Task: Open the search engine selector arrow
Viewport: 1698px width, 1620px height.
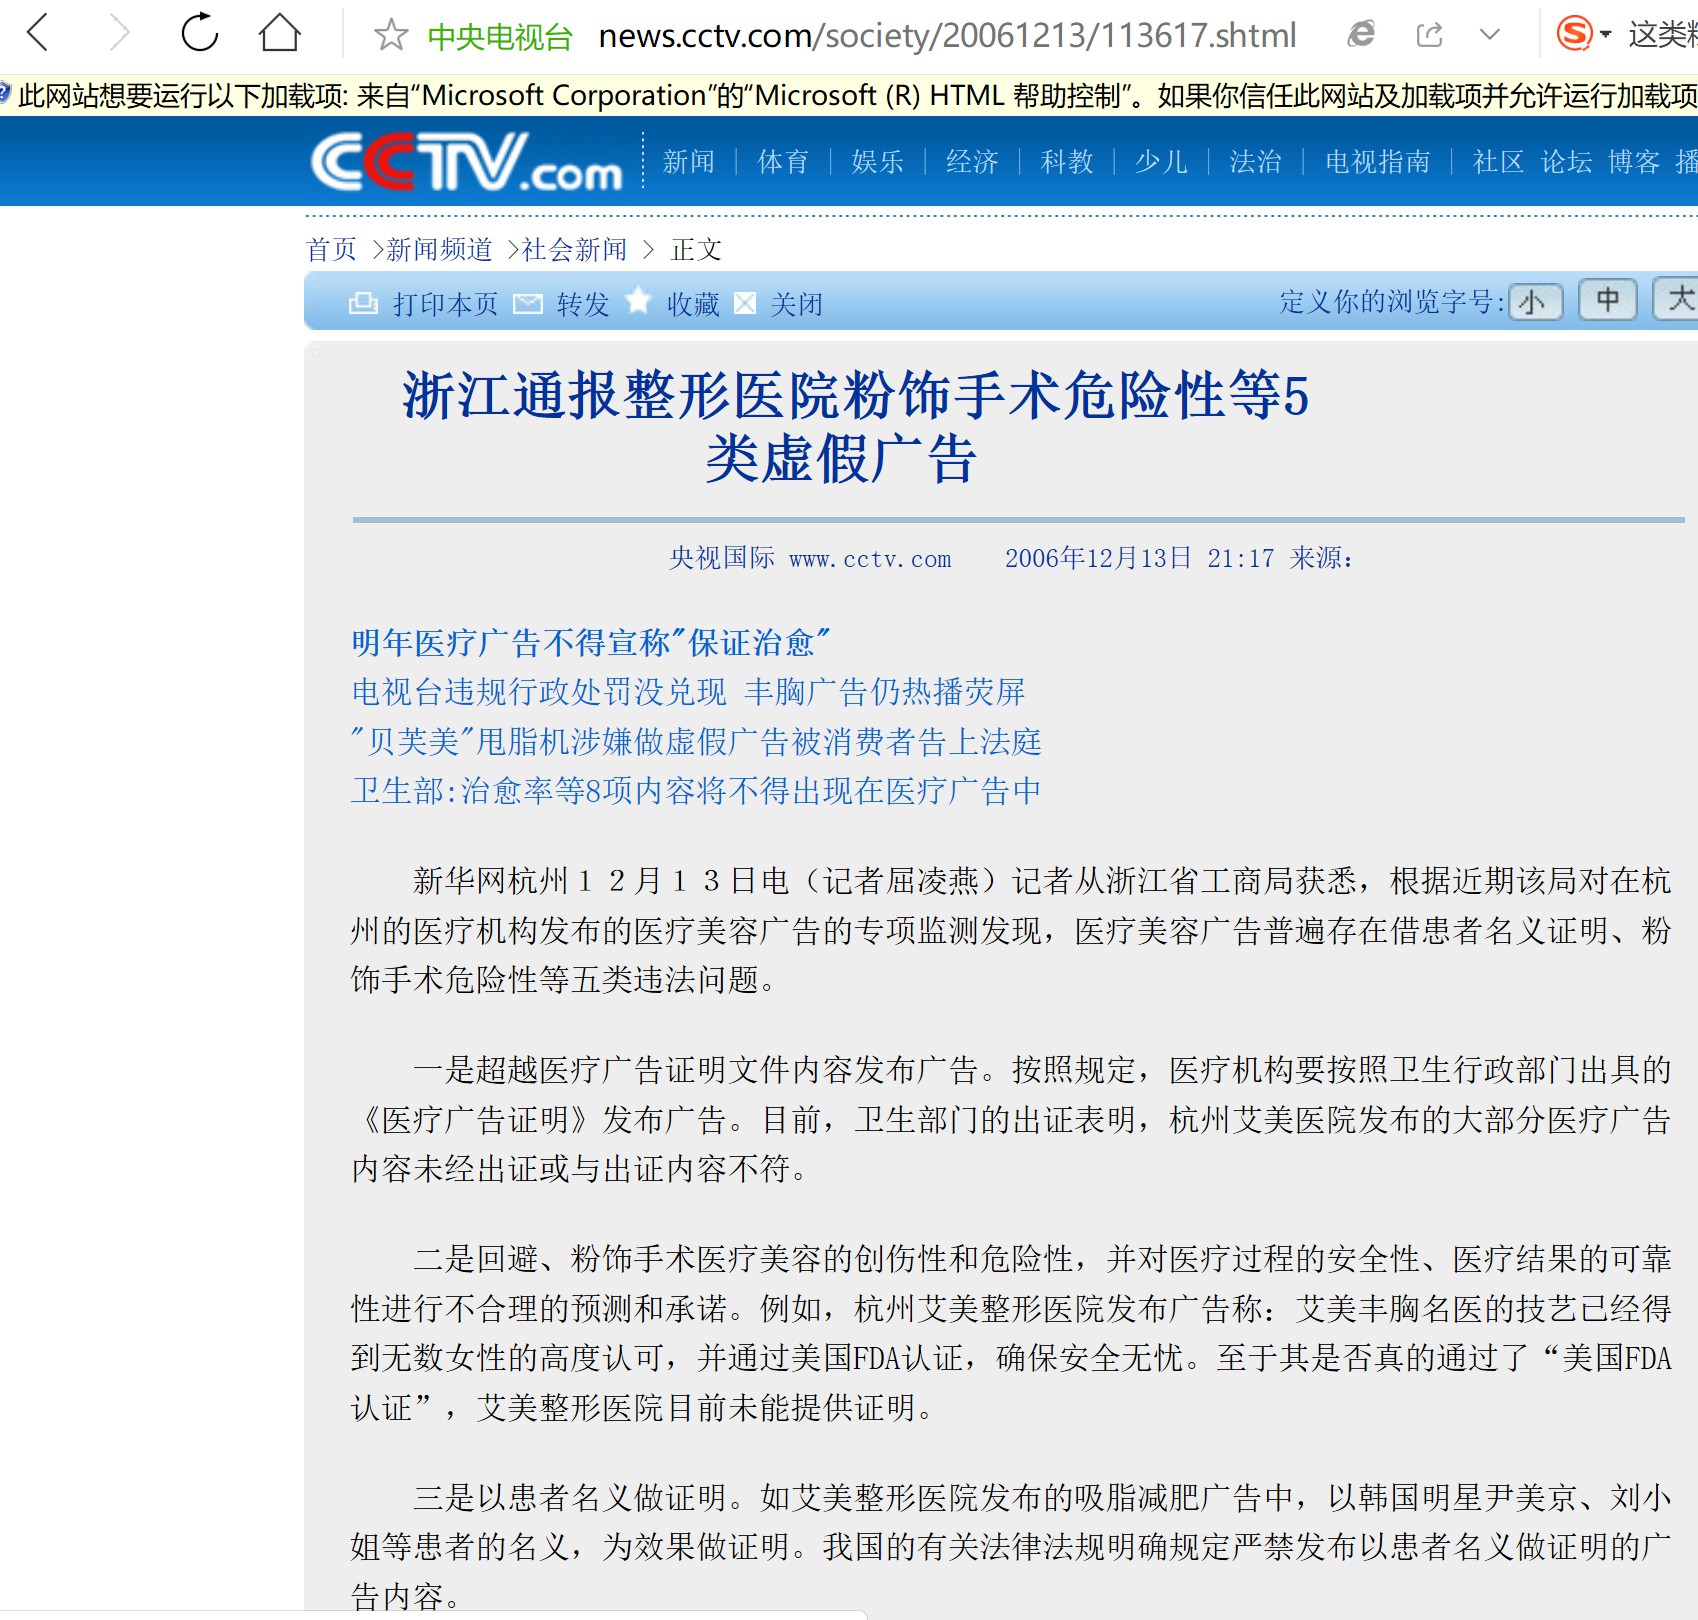Action: [x=1606, y=35]
